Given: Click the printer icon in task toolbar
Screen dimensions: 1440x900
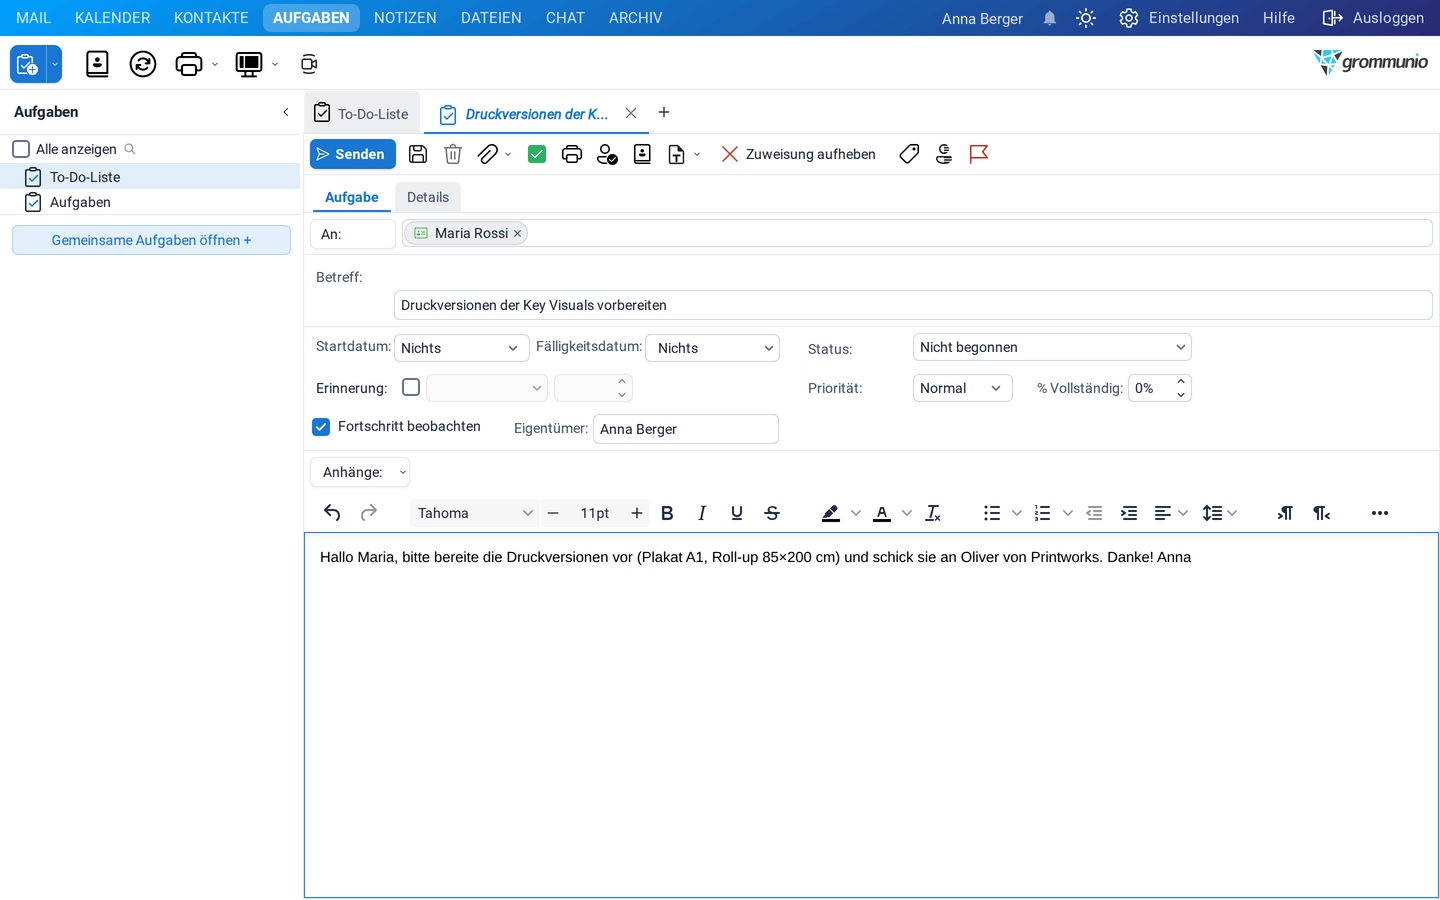Looking at the screenshot, I should [572, 154].
